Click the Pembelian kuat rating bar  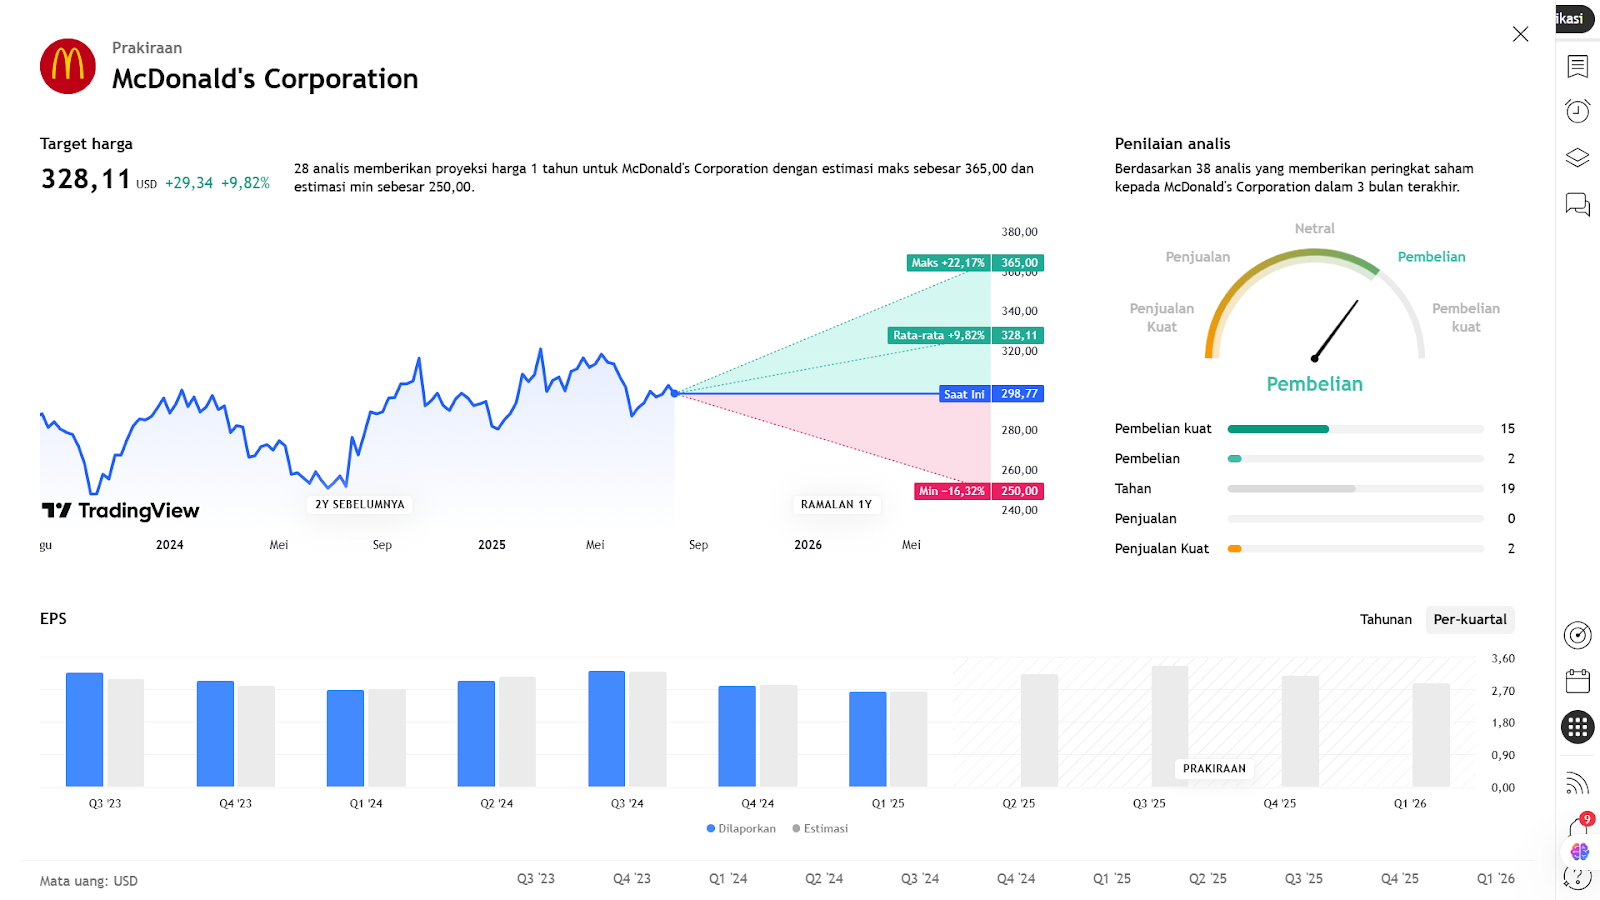pyautogui.click(x=1355, y=429)
